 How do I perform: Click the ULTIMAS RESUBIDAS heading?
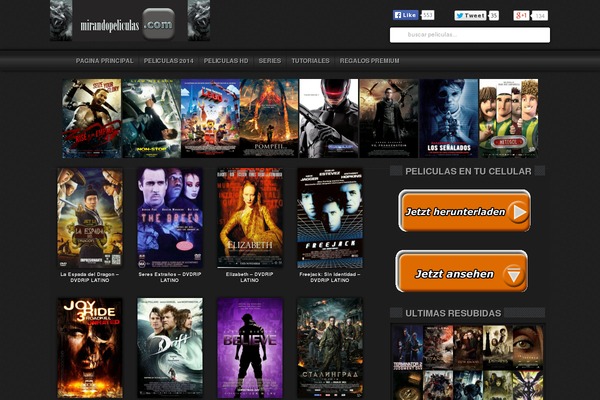(x=453, y=313)
